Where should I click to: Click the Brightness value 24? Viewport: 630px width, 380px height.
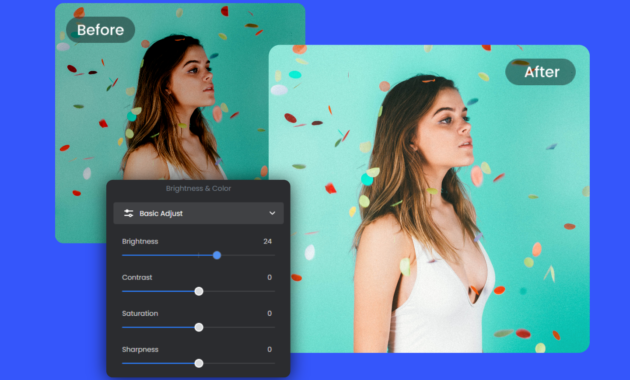268,241
